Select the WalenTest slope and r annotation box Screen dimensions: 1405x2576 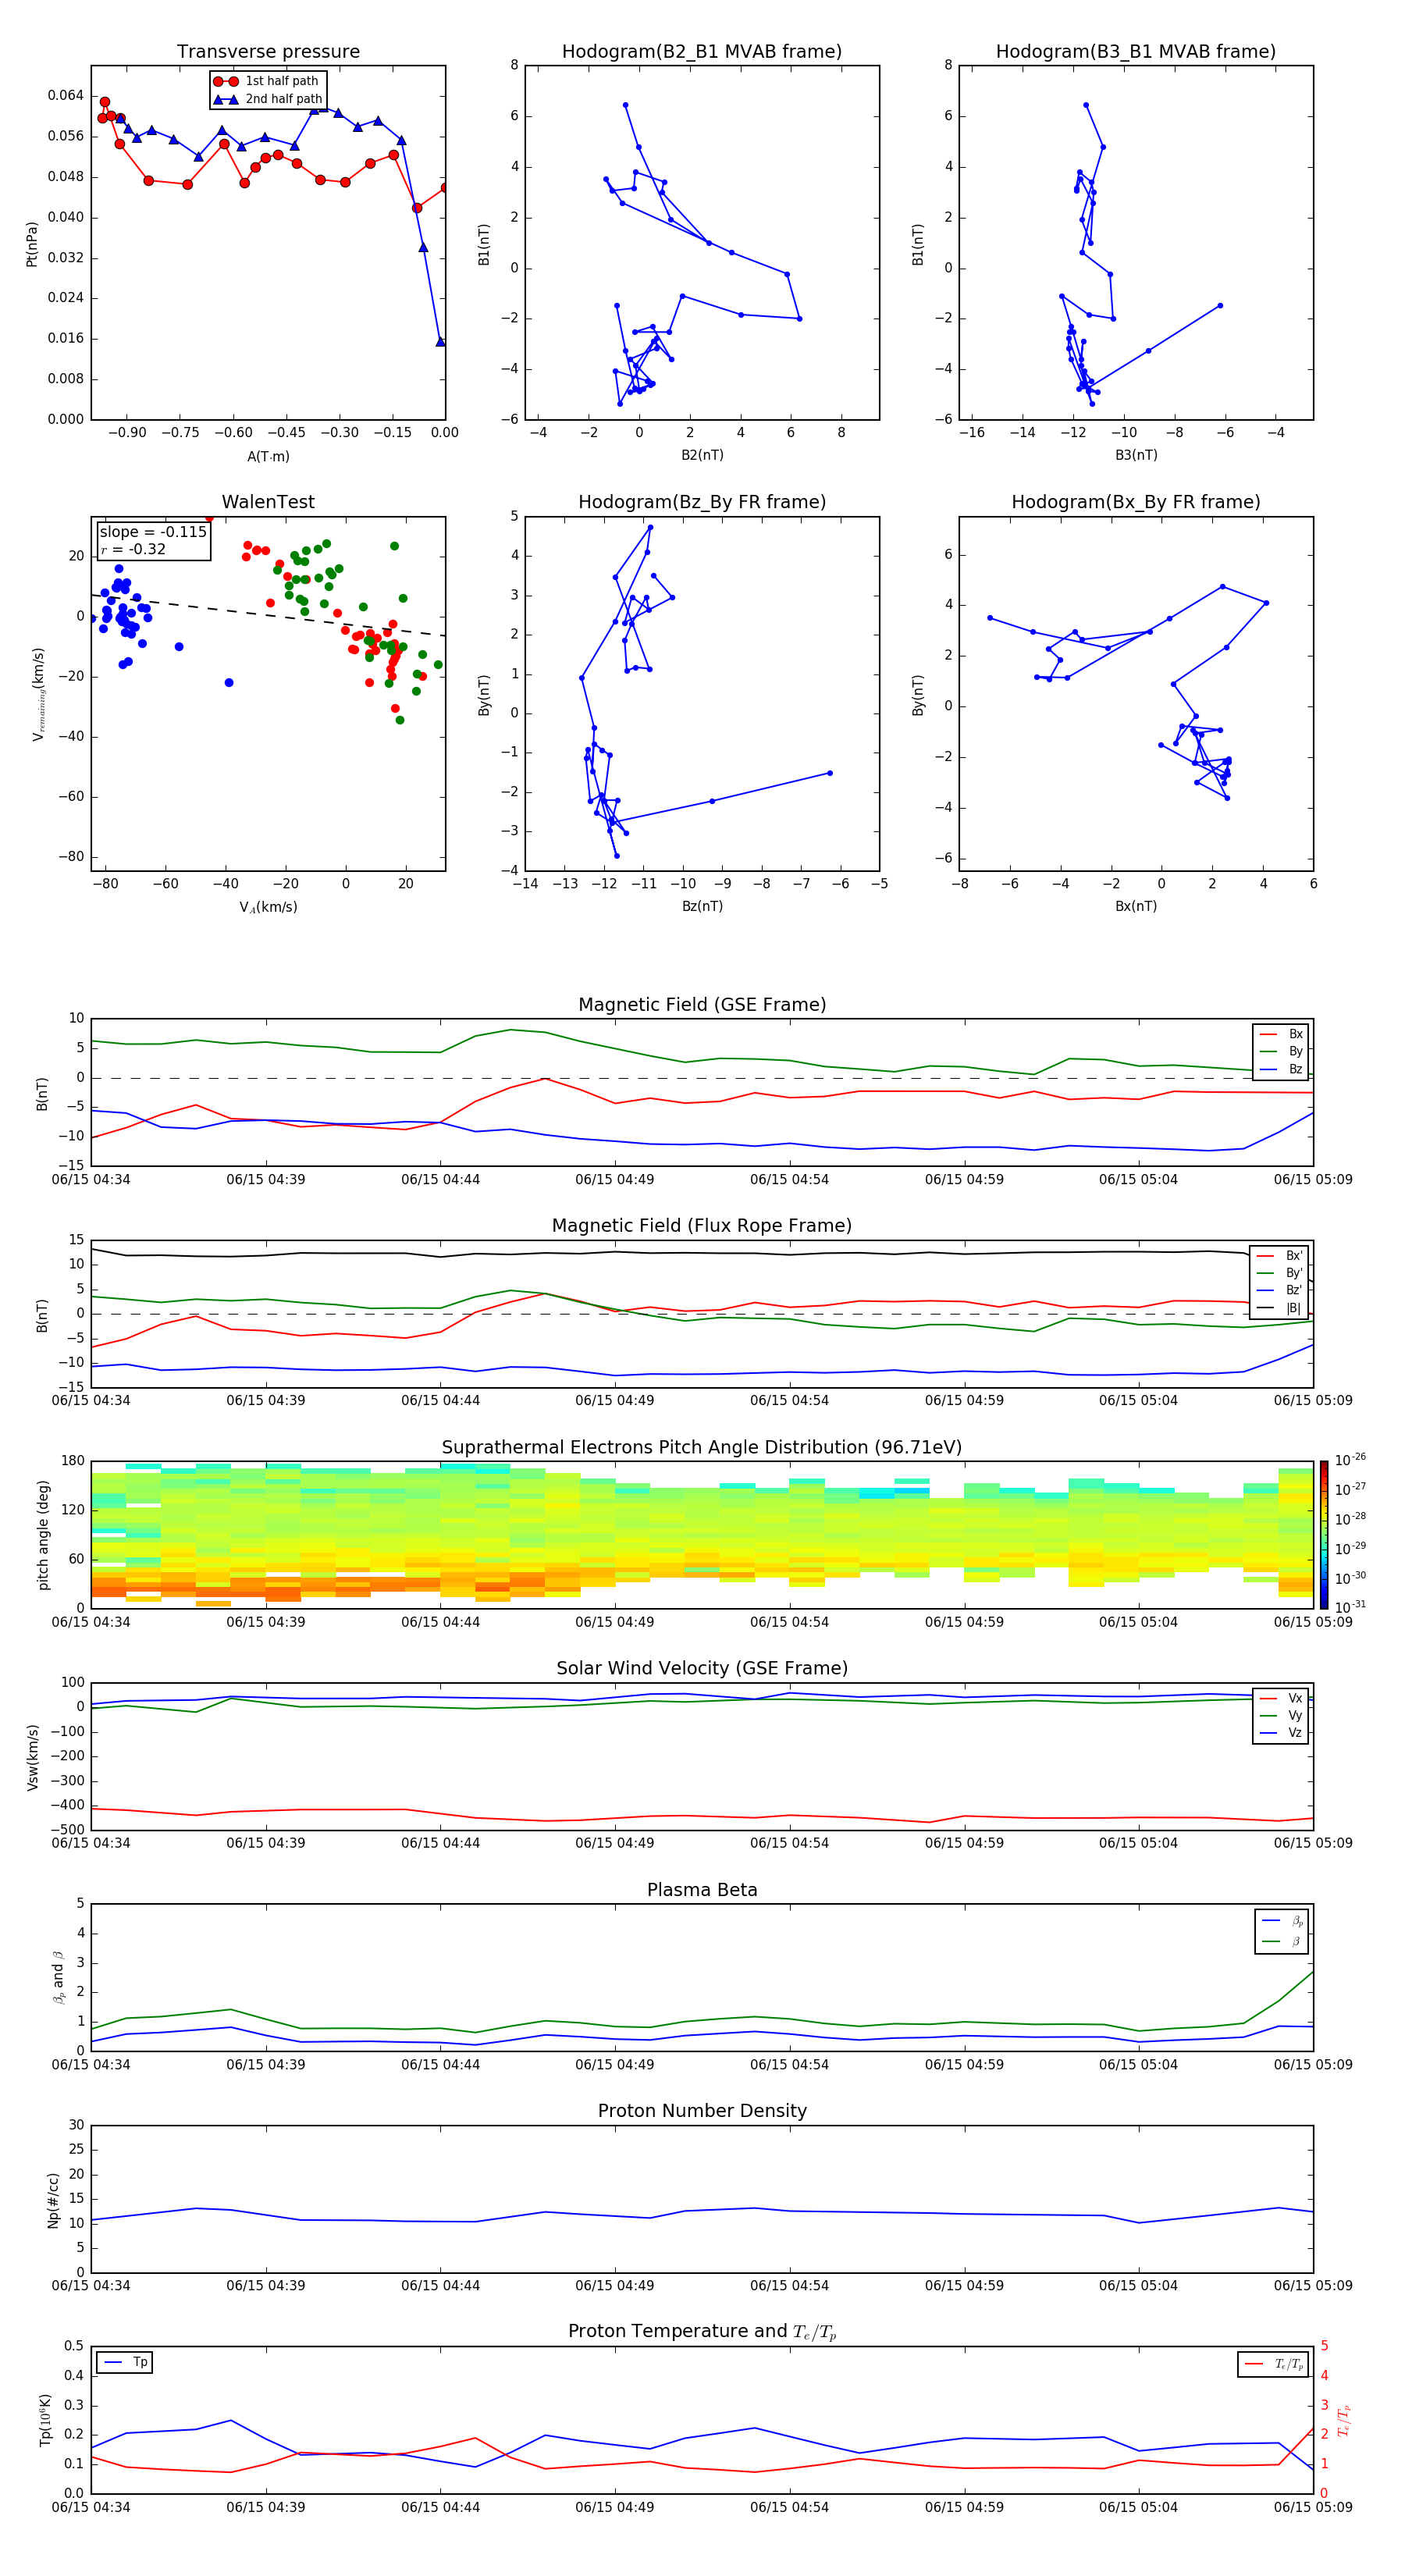tap(153, 540)
